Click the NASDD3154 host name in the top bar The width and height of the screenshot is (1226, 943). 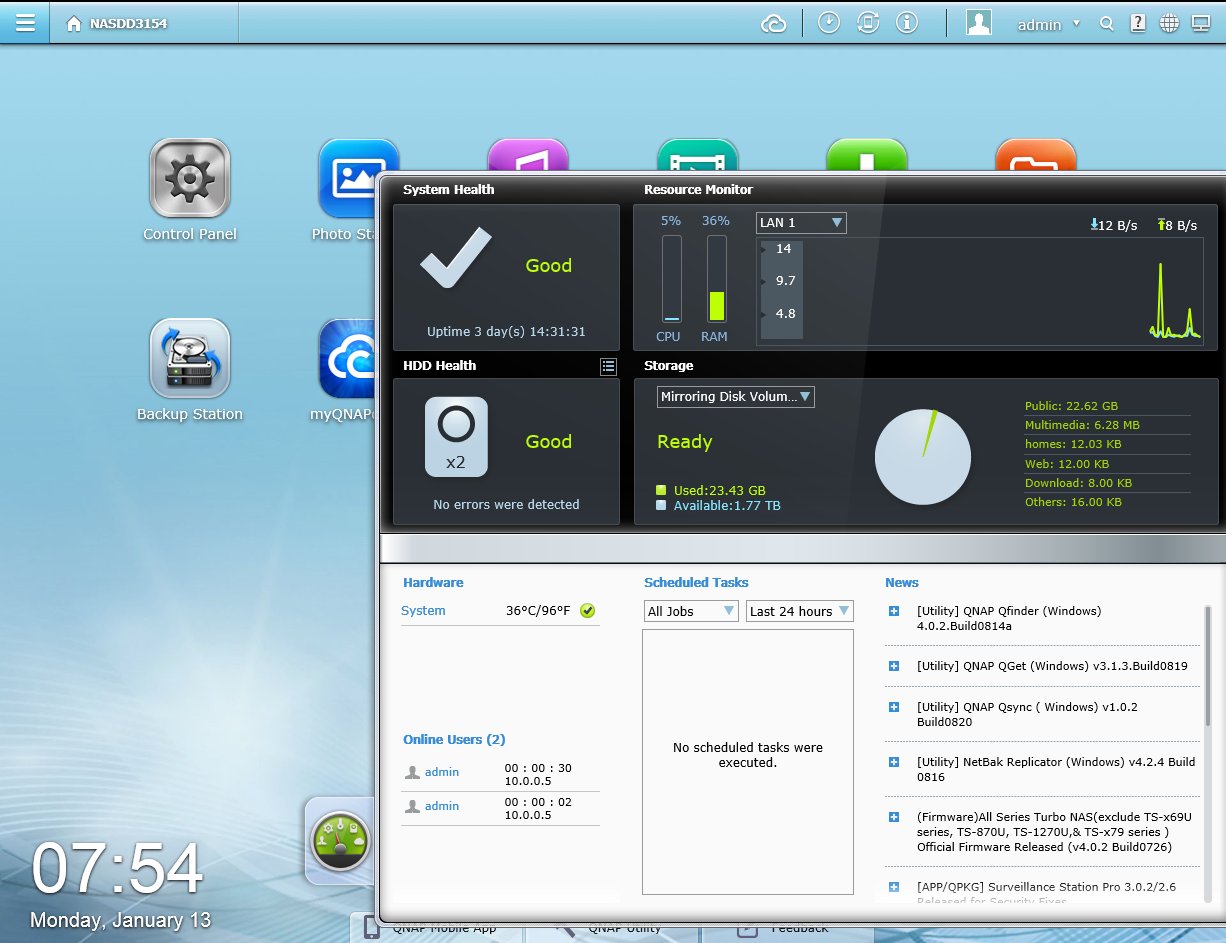pyautogui.click(x=128, y=23)
